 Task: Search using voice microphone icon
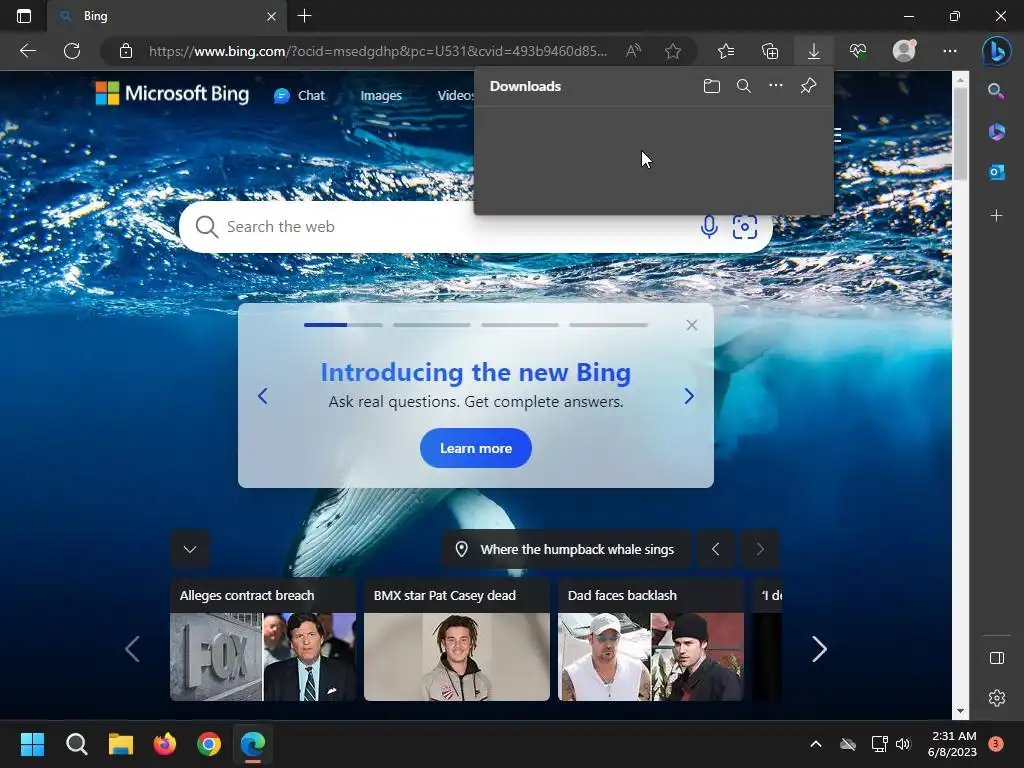709,227
